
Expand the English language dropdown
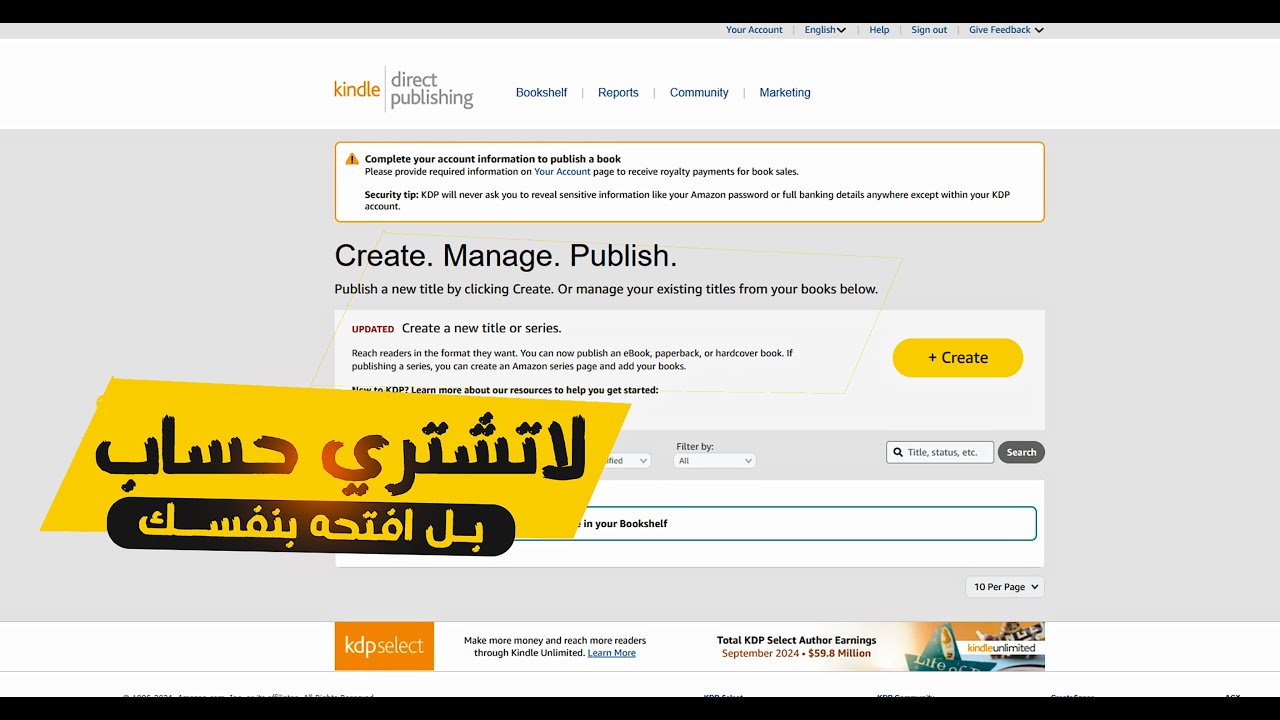coord(825,30)
